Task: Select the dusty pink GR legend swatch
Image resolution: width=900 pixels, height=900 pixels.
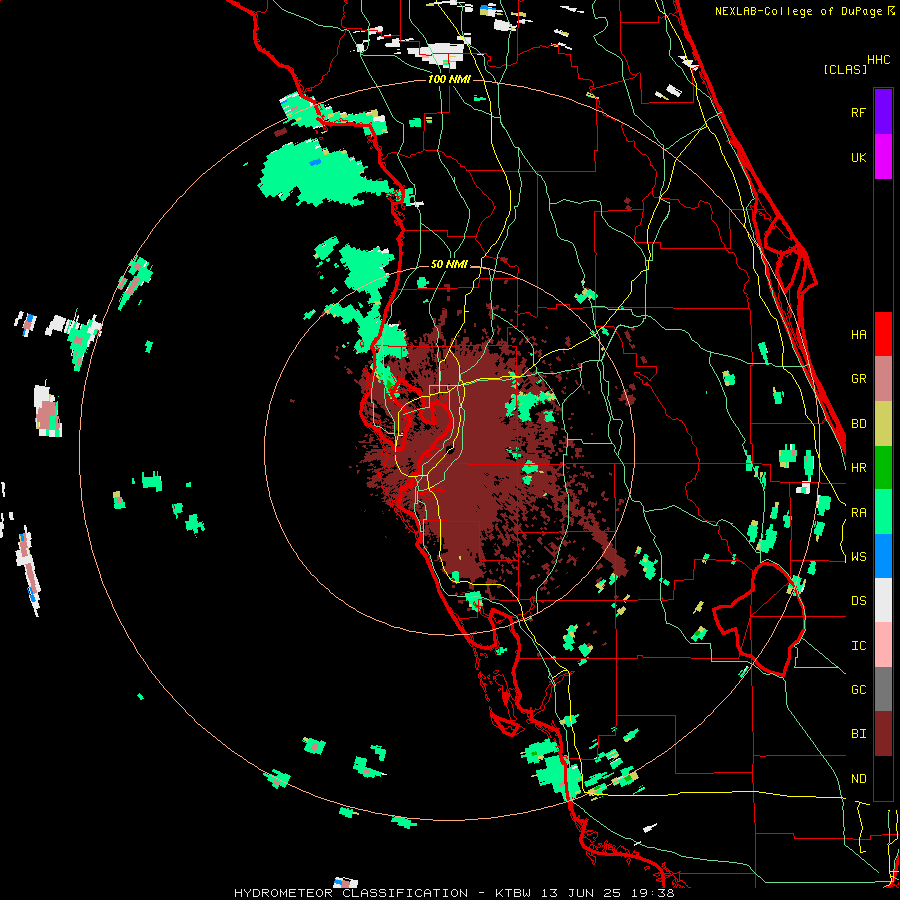Action: pyautogui.click(x=883, y=379)
